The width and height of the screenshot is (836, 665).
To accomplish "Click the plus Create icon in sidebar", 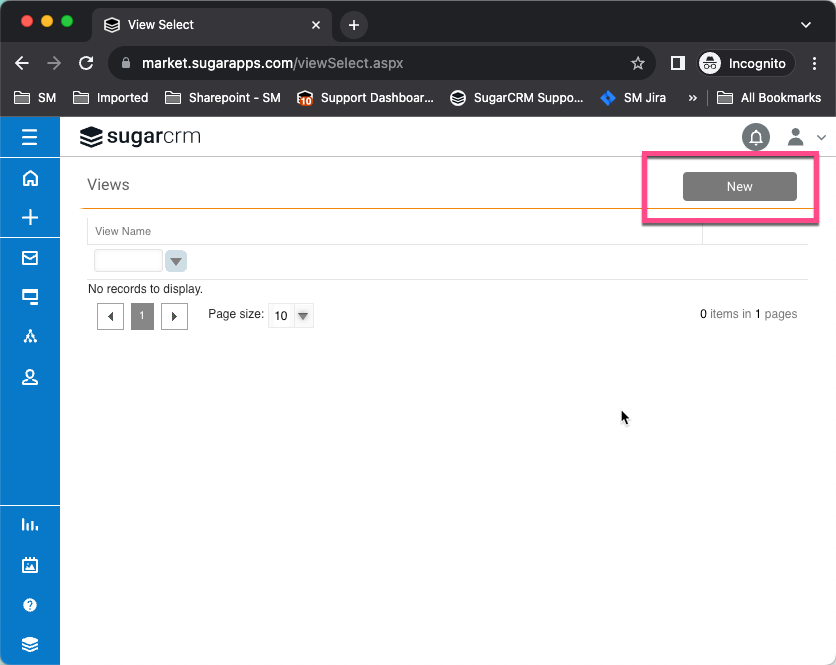I will click(30, 217).
